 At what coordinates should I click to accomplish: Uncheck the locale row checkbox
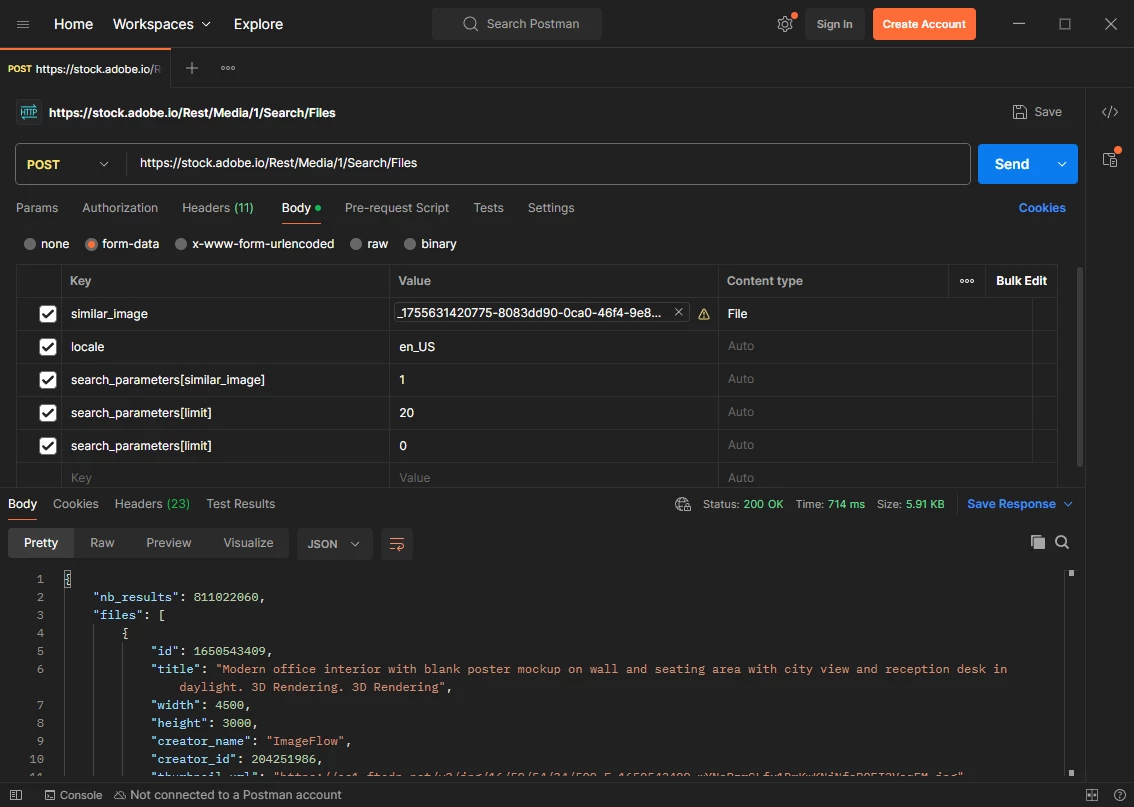pyautogui.click(x=48, y=347)
